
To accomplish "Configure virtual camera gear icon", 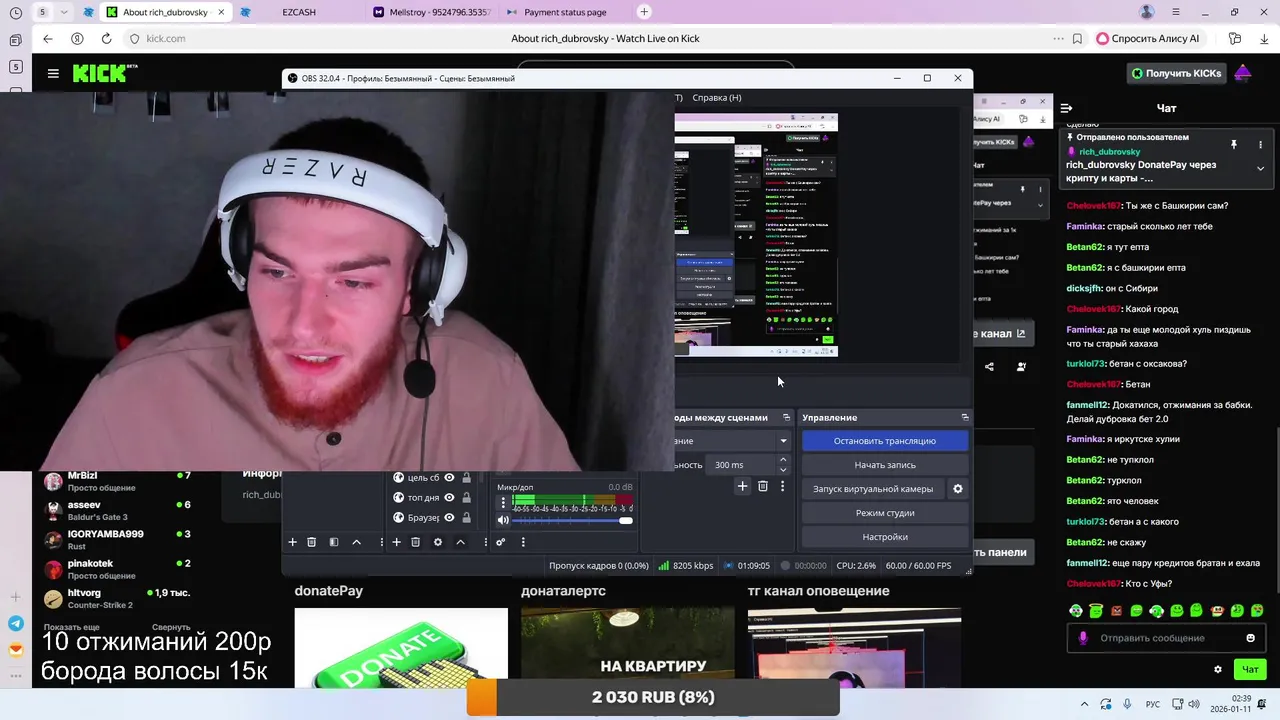I will click(957, 489).
